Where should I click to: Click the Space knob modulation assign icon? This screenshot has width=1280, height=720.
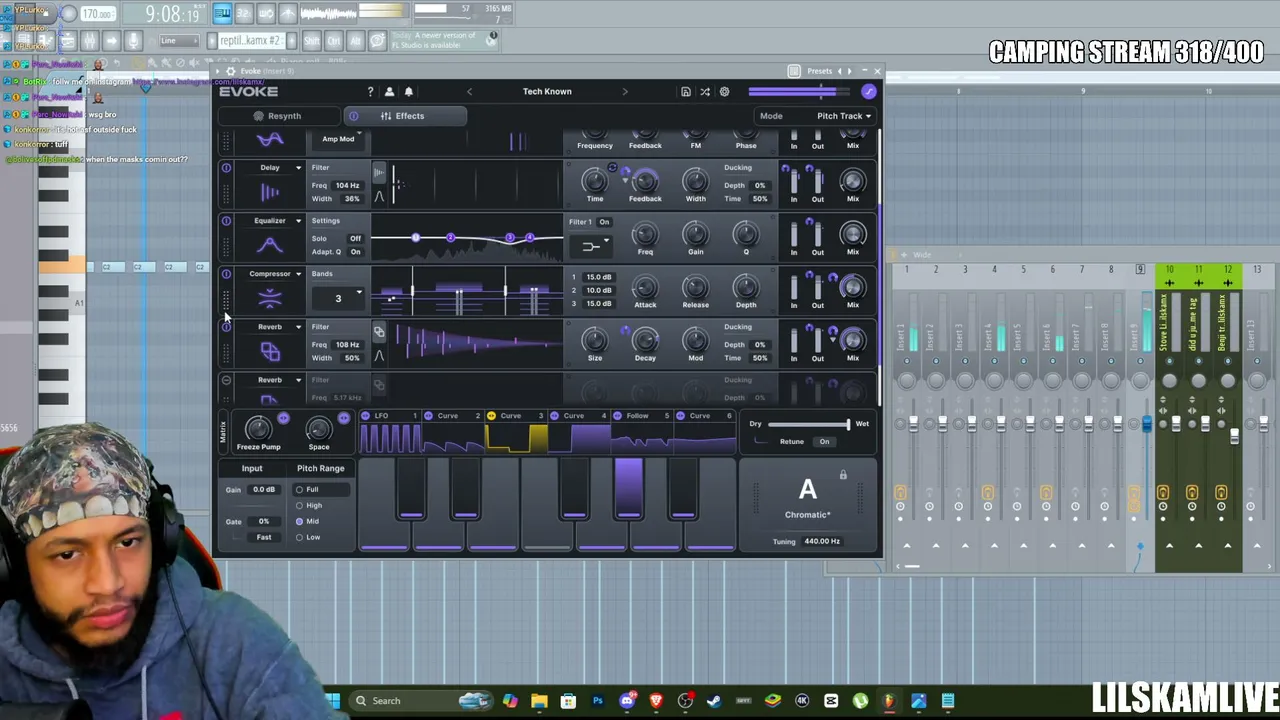pyautogui.click(x=343, y=419)
